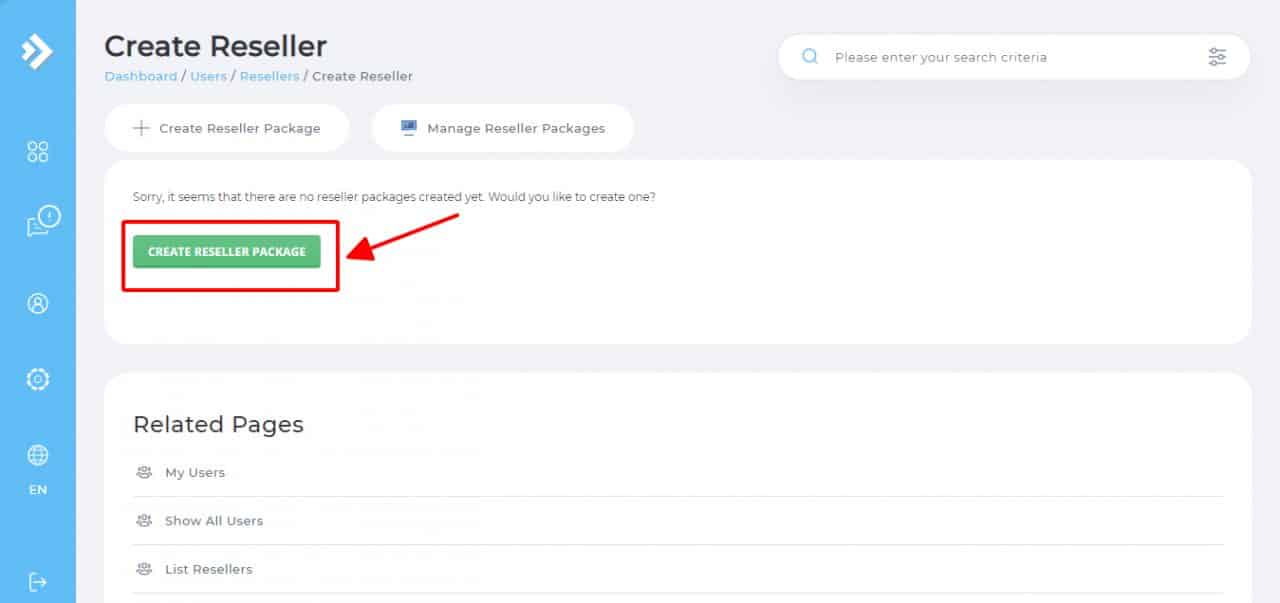The height and width of the screenshot is (603, 1280).
Task: Click the plus icon beside Create Reseller Package
Action: 141,128
